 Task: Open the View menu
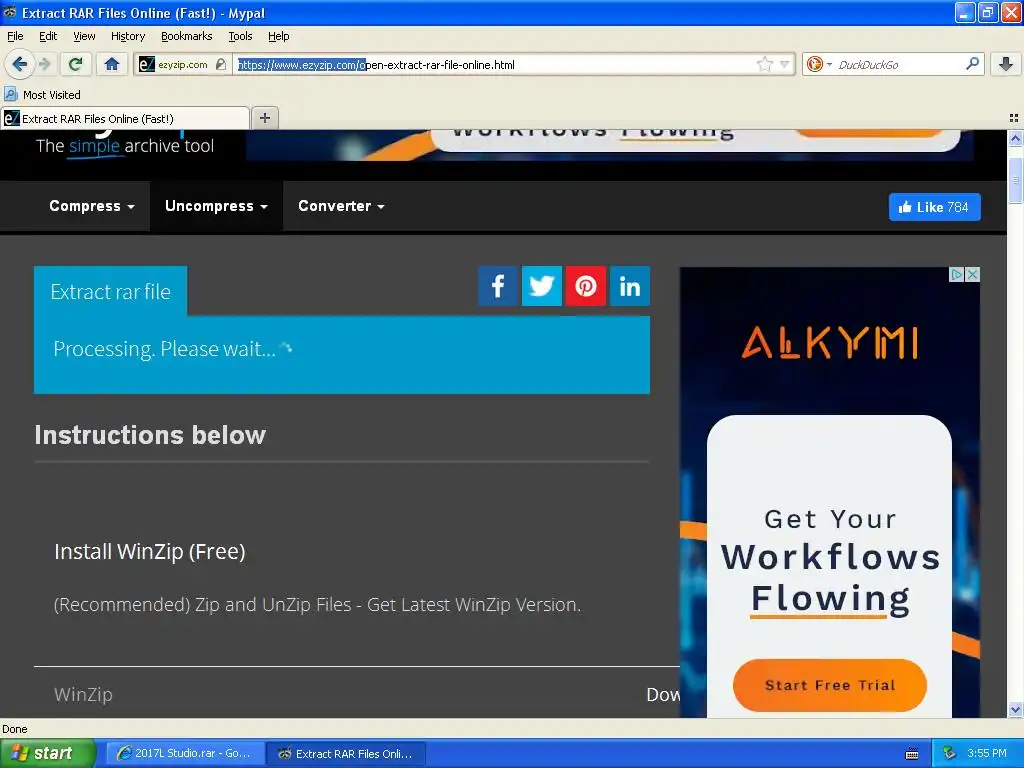coord(84,36)
